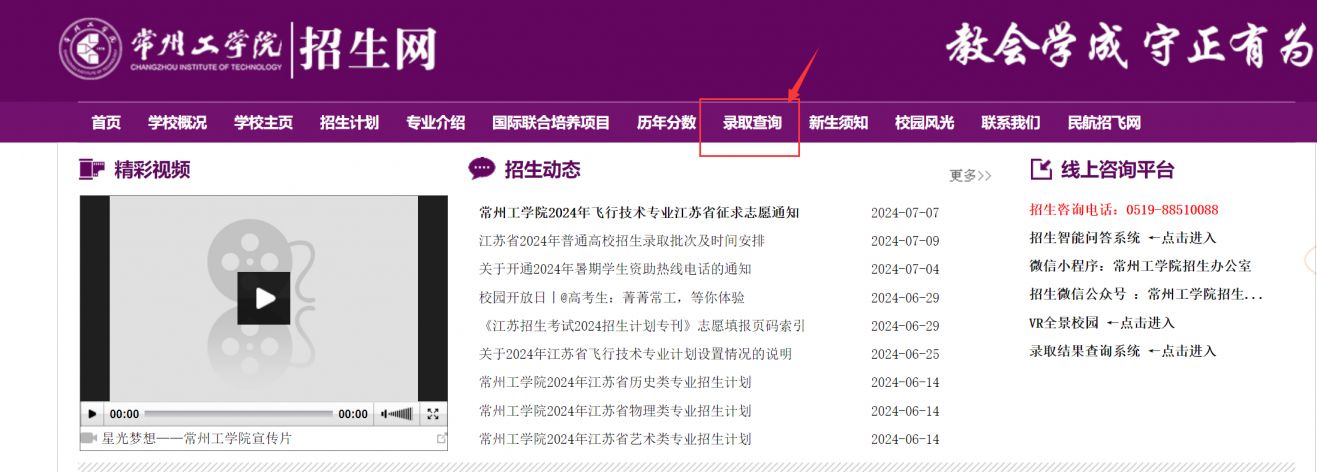
Task: Open 常州工学院2024年江苏省艺术类专业招生计划
Action: (615, 439)
